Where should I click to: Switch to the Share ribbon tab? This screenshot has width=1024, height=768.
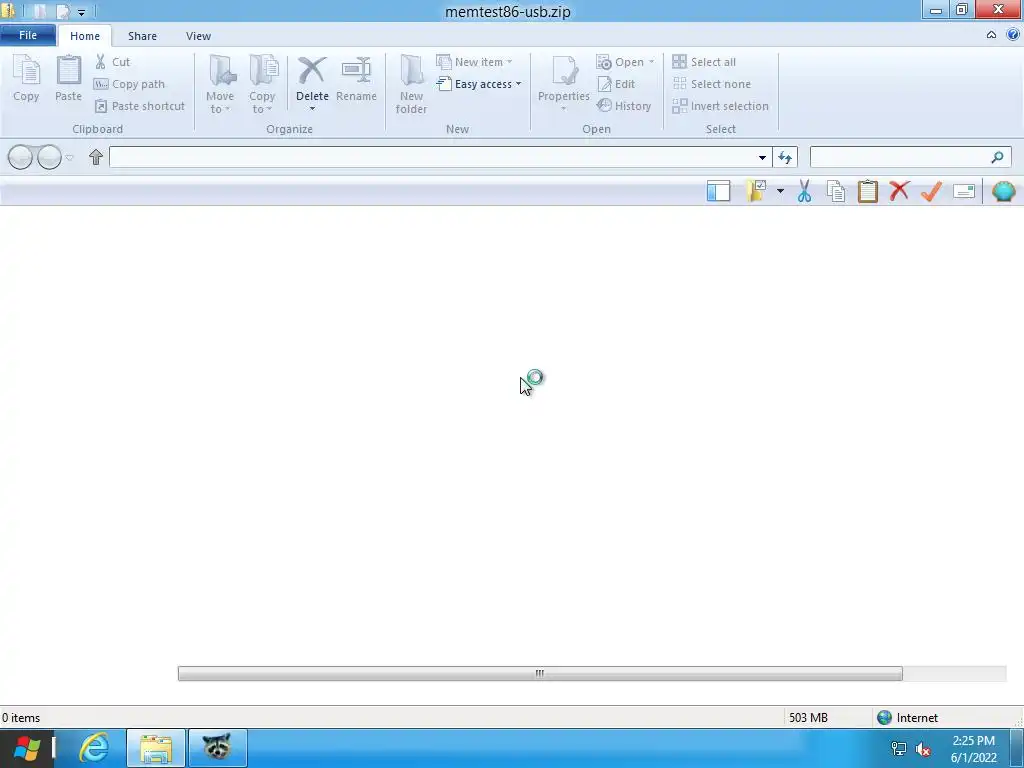click(142, 36)
